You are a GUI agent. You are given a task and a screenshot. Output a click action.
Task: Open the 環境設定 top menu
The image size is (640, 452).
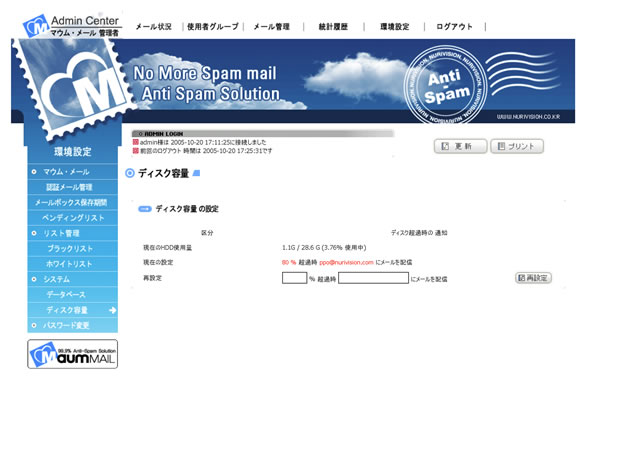click(x=395, y=27)
